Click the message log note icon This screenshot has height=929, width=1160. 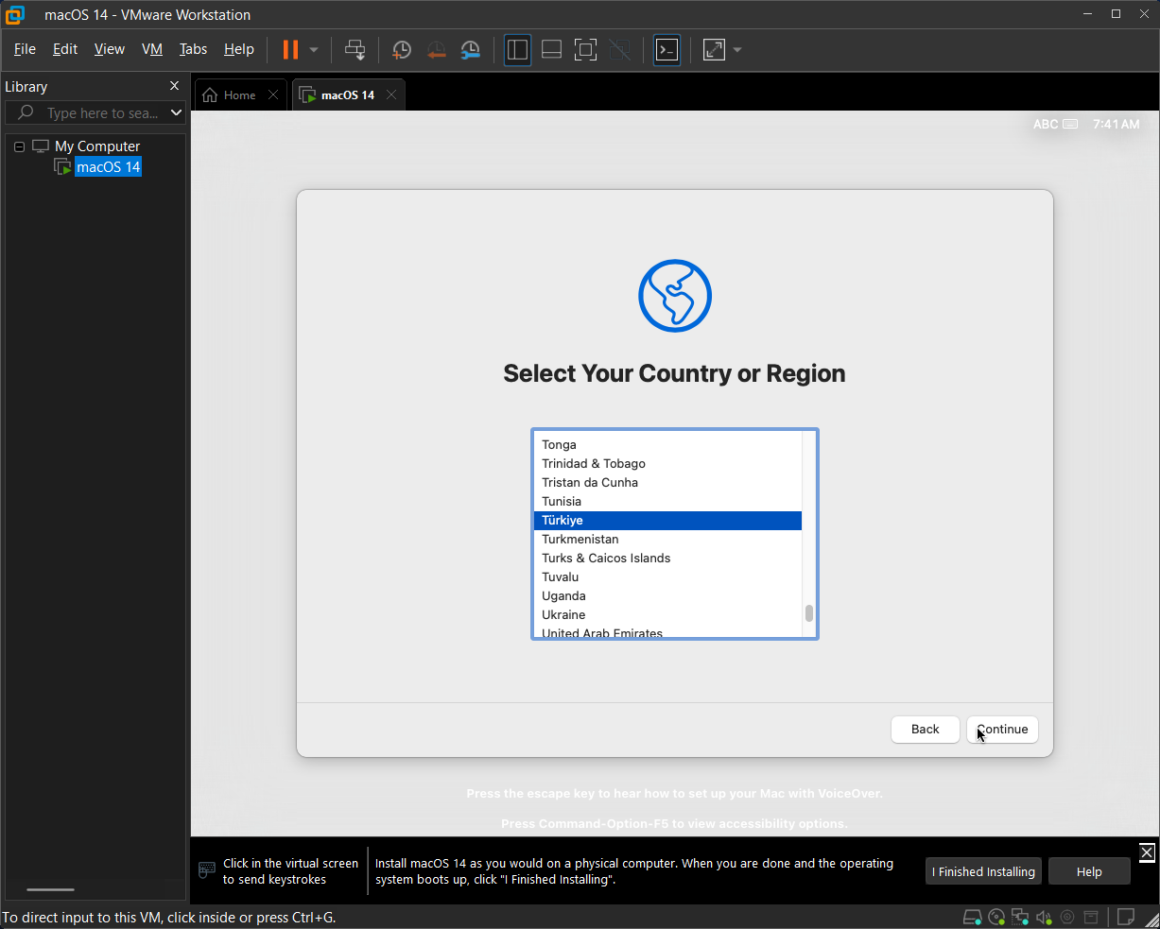tap(1125, 917)
